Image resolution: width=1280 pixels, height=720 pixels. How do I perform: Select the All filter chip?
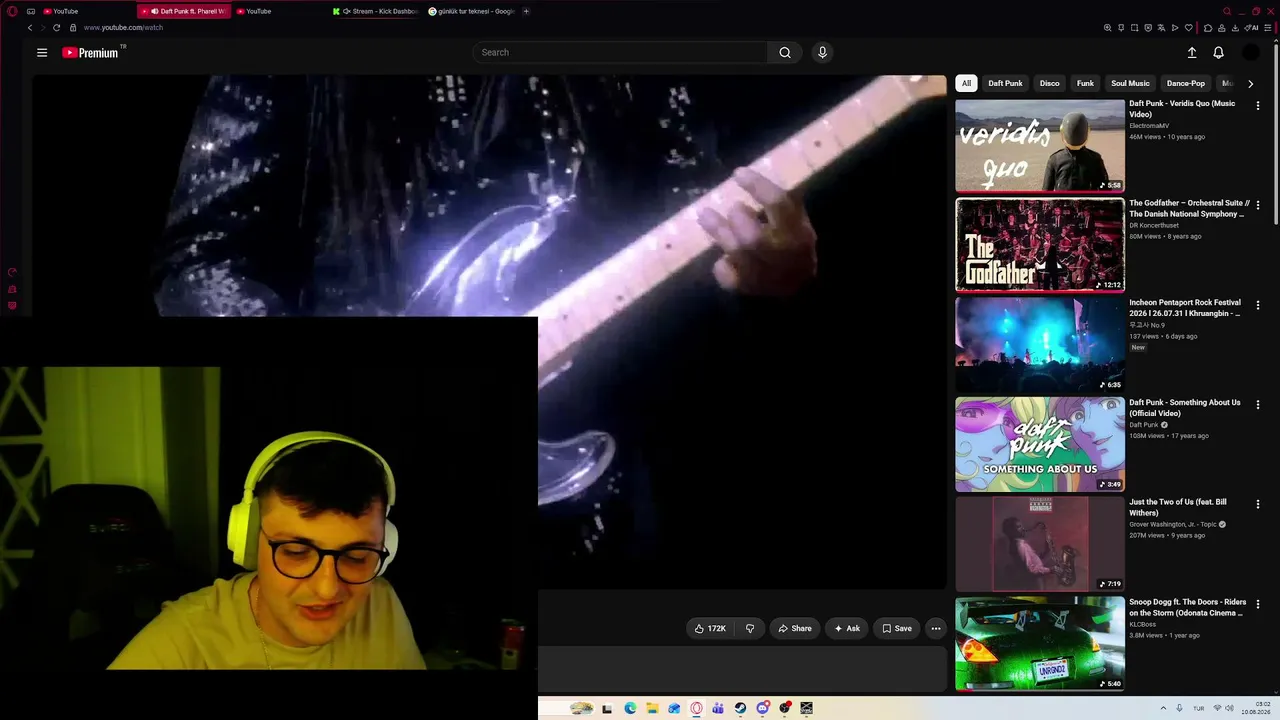966,83
